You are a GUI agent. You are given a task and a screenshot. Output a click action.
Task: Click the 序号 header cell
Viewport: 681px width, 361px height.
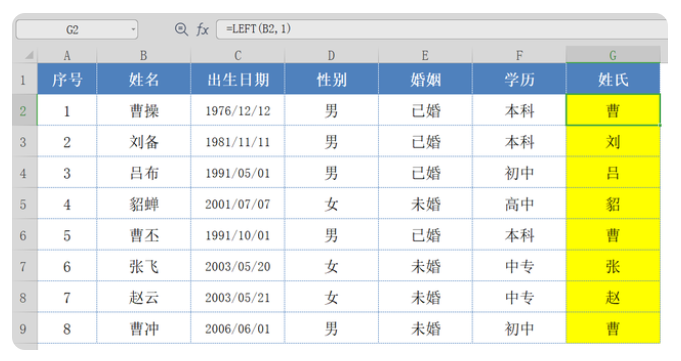point(67,79)
